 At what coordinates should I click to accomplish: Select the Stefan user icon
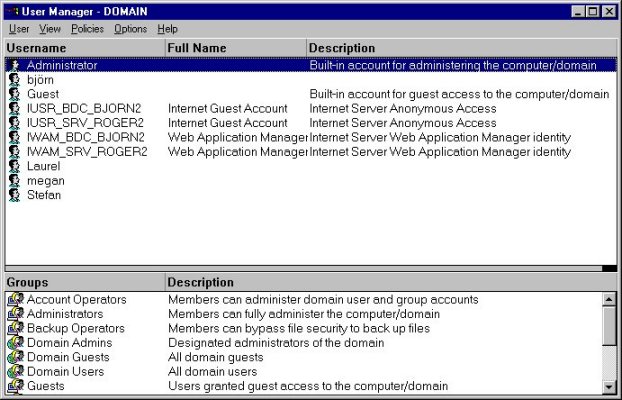click(14, 195)
